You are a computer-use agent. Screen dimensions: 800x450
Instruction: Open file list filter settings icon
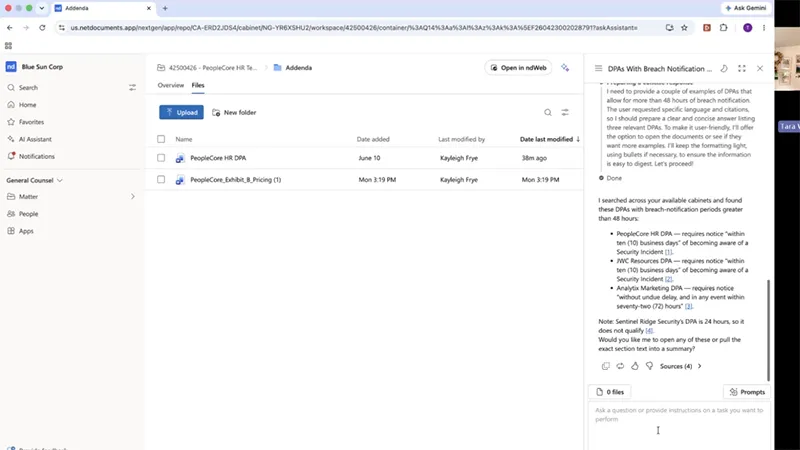(565, 112)
